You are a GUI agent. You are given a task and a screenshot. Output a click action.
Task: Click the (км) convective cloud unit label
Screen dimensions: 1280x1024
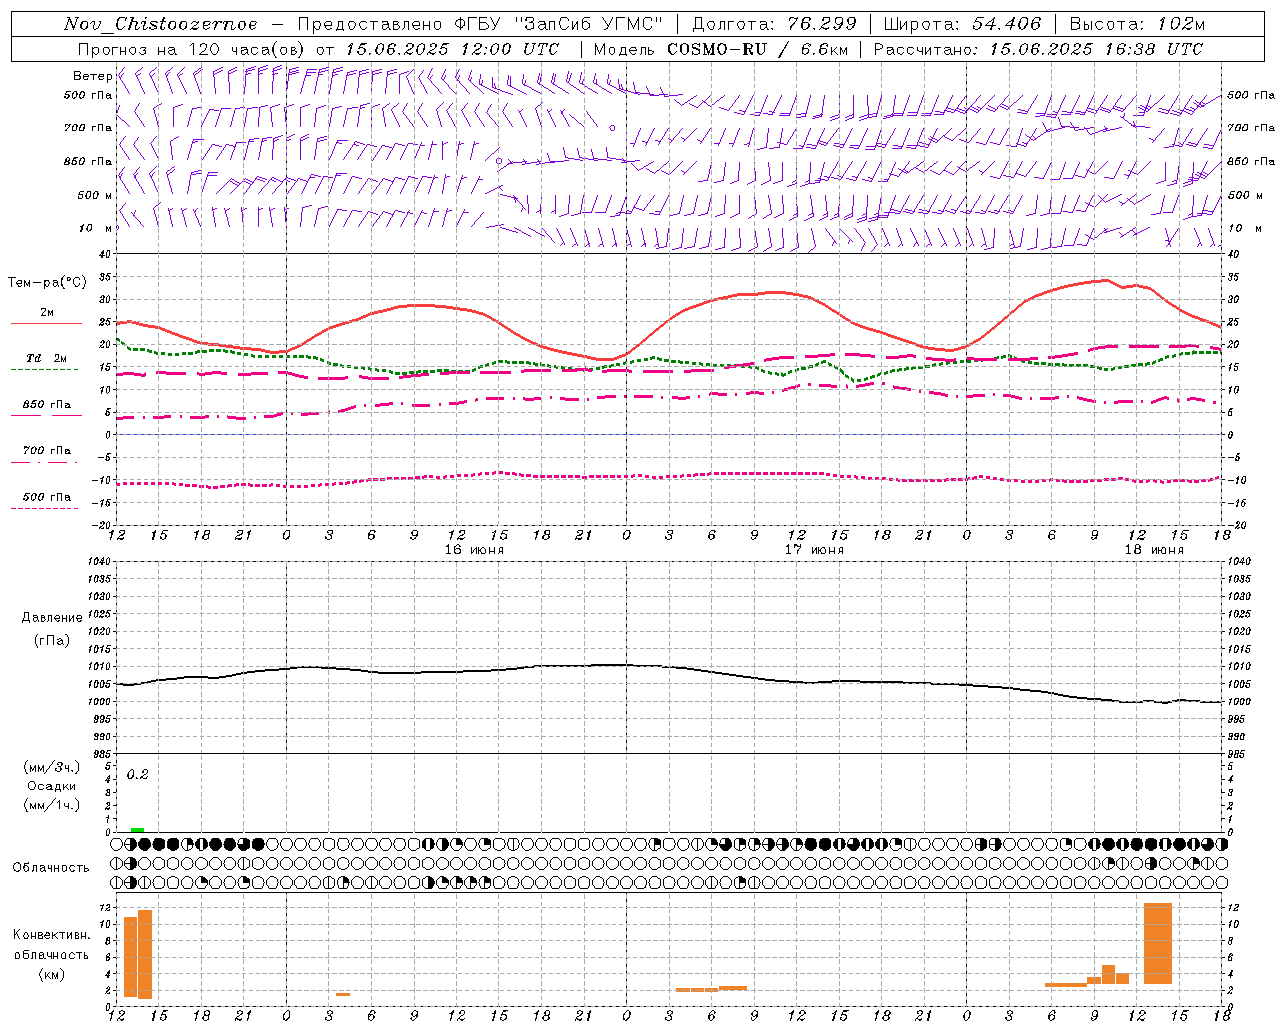click(x=51, y=975)
